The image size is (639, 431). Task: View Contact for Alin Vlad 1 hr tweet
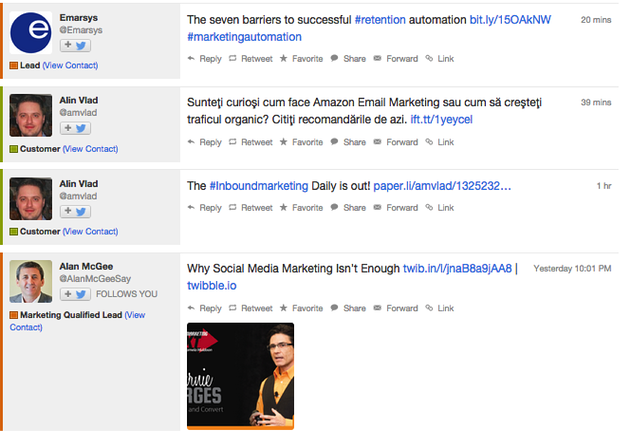(x=90, y=231)
